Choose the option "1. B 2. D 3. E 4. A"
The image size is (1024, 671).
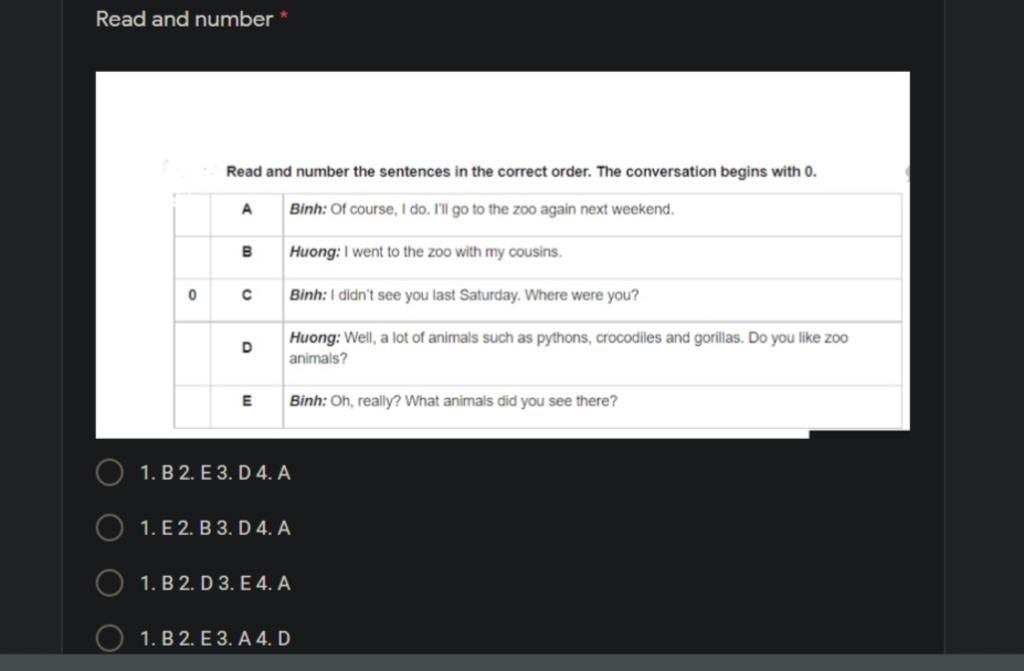tap(109, 583)
